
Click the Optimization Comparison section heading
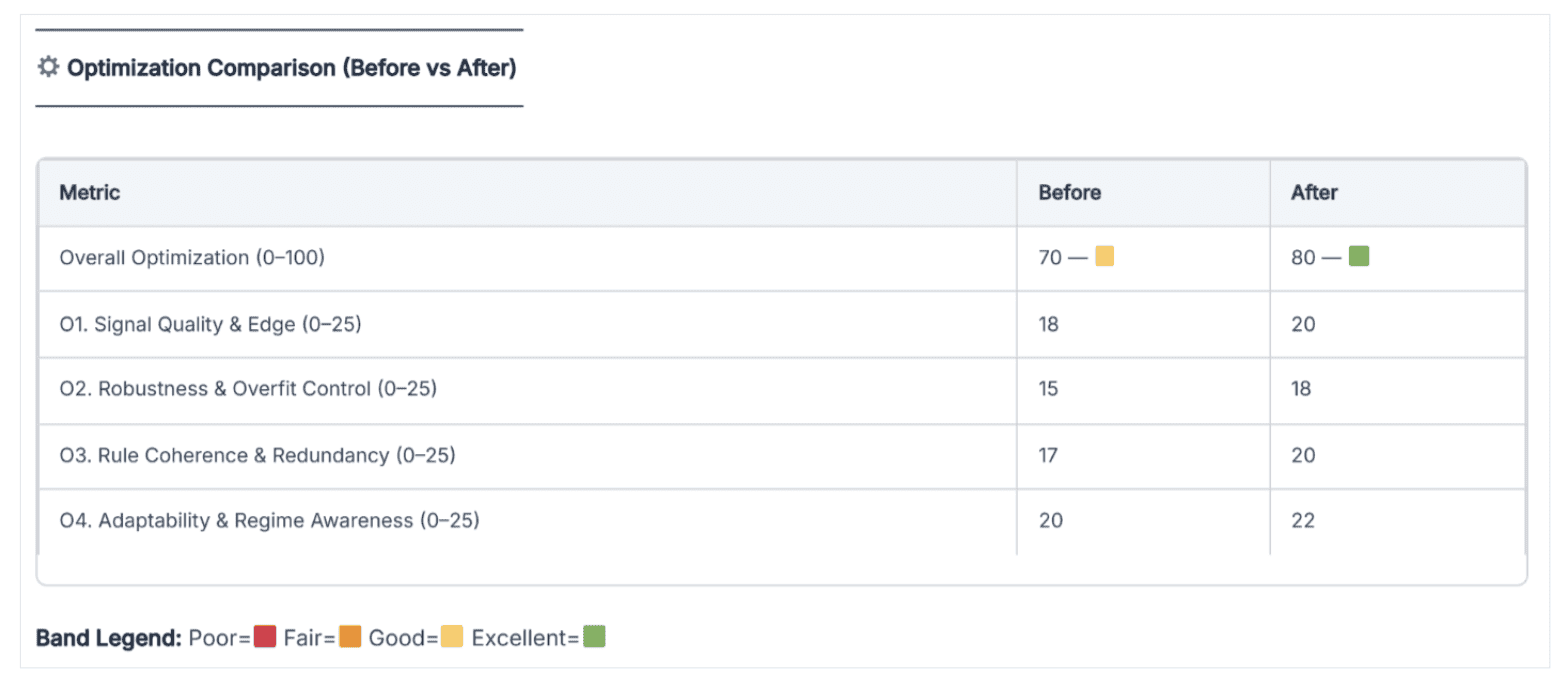pyautogui.click(x=291, y=69)
